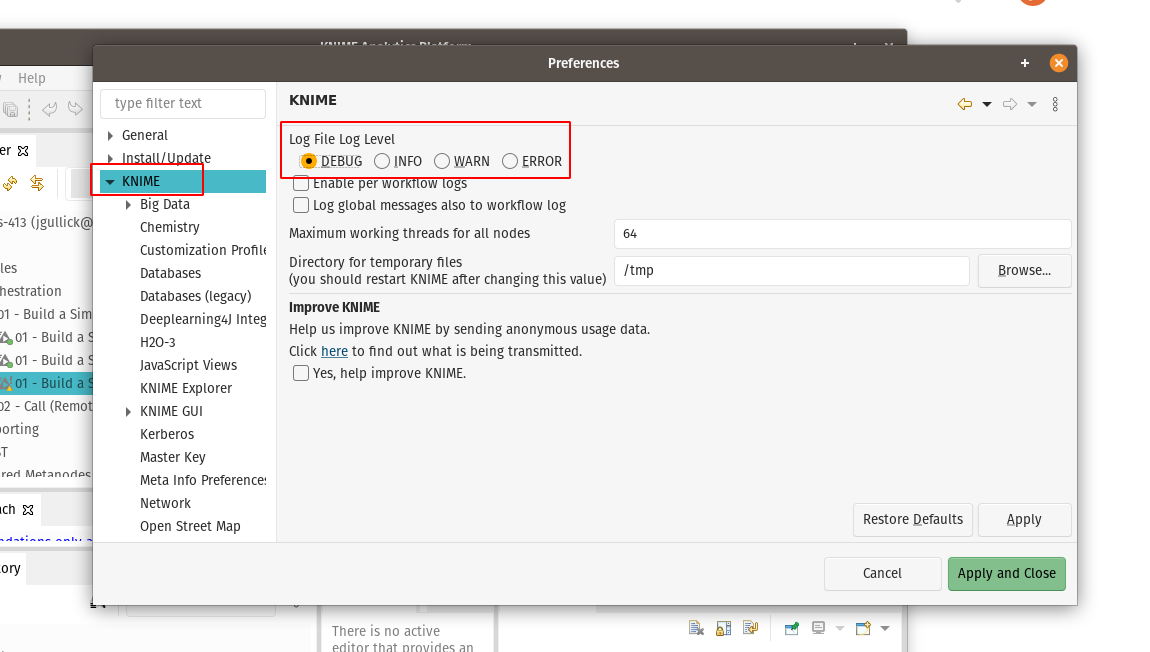Expand the Big Data tree node
This screenshot has width=1150, height=652.
pyautogui.click(x=128, y=205)
